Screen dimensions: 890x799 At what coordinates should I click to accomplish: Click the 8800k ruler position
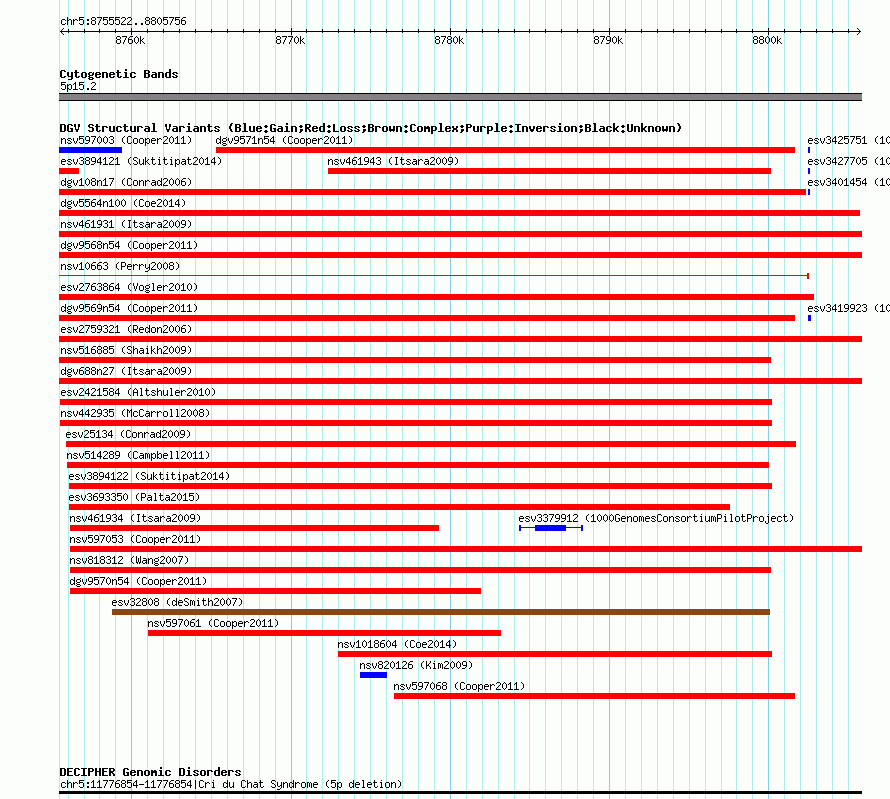pyautogui.click(x=767, y=40)
